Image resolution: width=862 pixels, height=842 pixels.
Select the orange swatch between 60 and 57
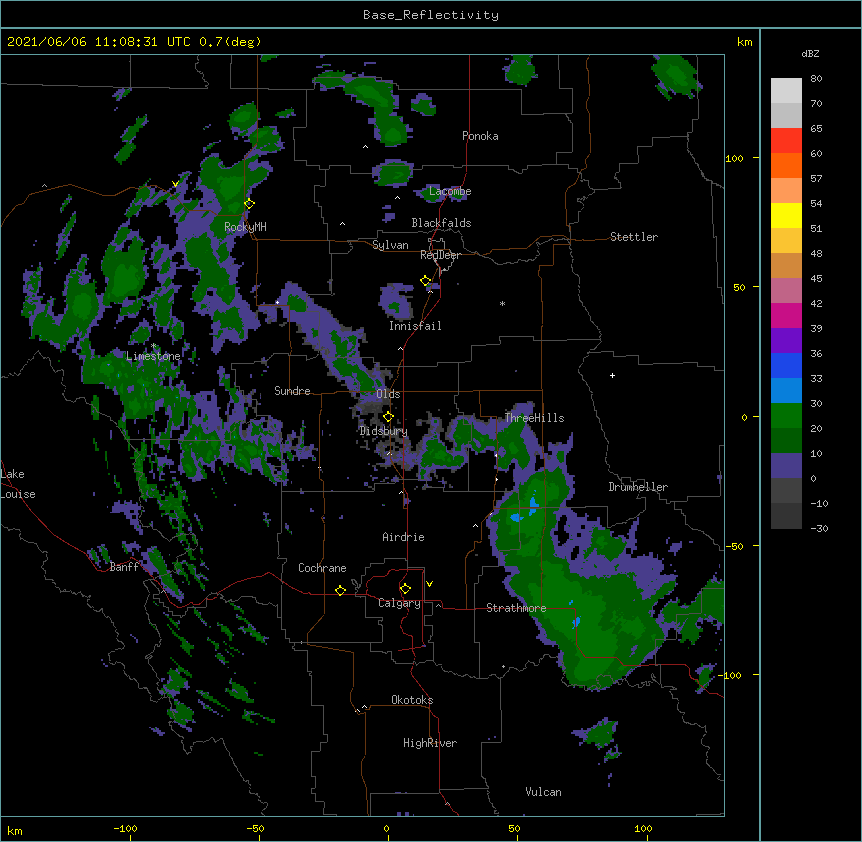tap(786, 165)
